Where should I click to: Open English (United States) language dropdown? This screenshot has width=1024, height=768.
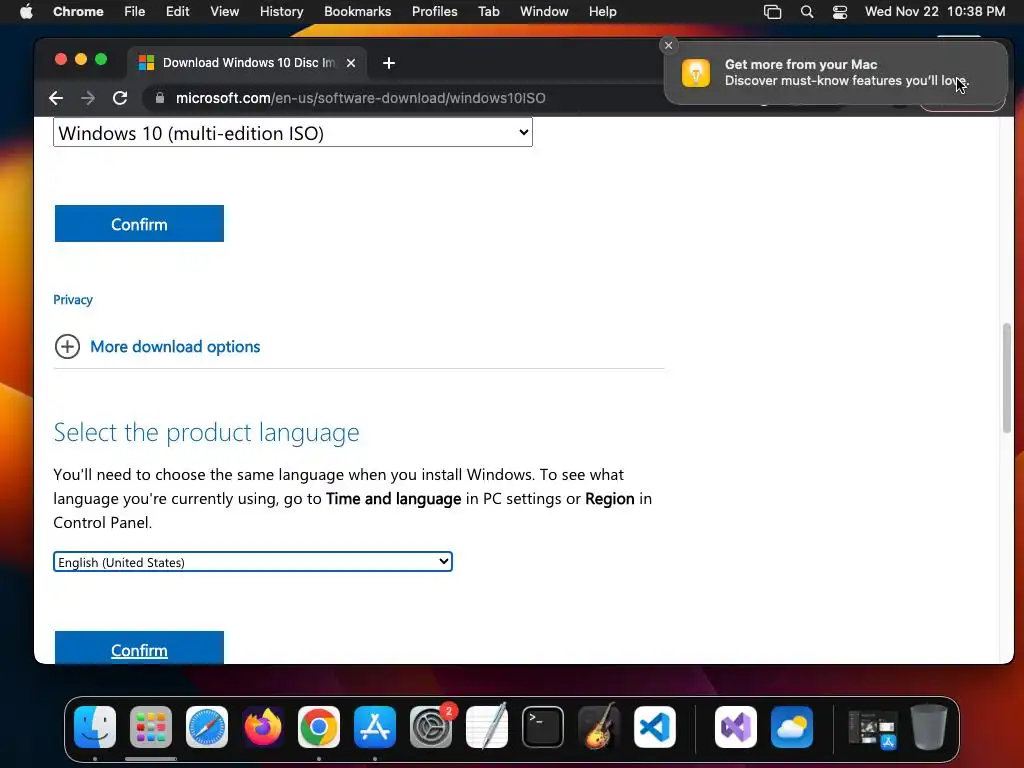[253, 562]
